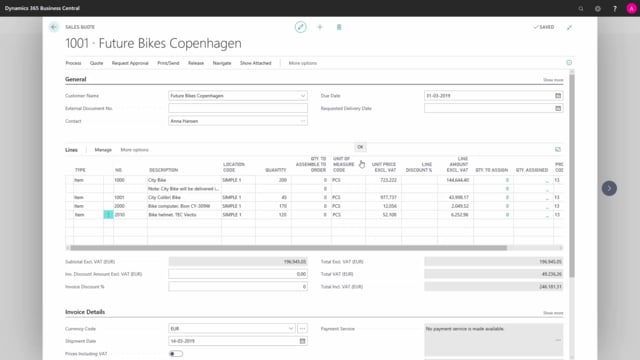Collapse the Invoice Details heading

tap(85, 312)
